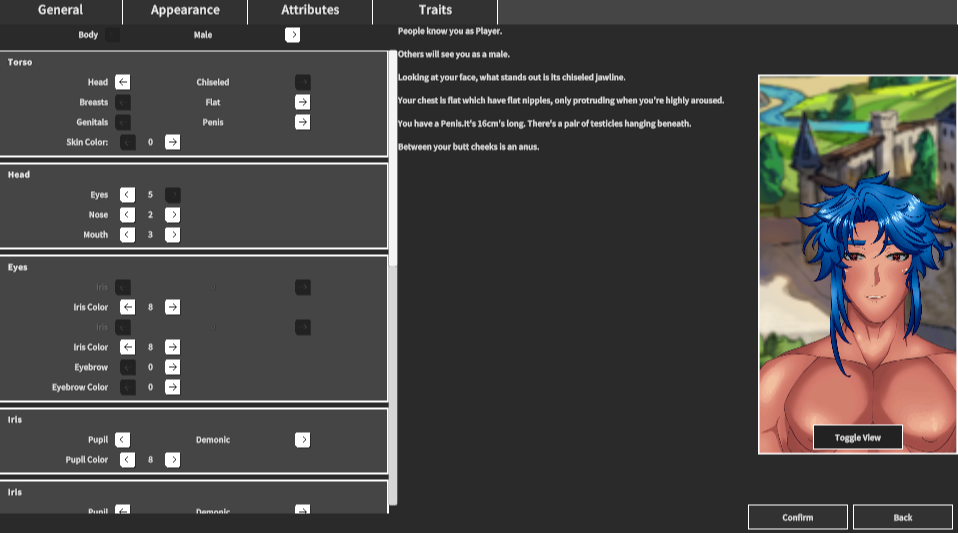Switch to the Attributes tab
958x533 pixels.
coord(310,10)
